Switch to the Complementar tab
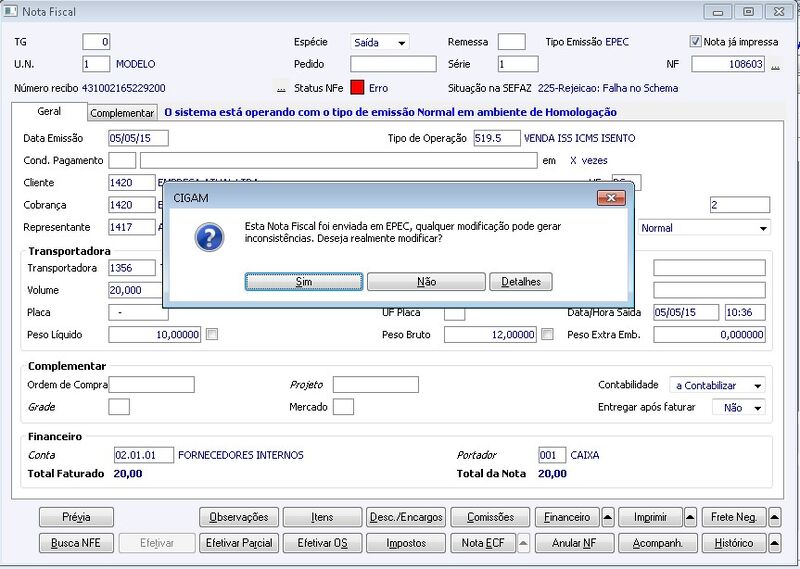This screenshot has width=800, height=569. click(122, 113)
